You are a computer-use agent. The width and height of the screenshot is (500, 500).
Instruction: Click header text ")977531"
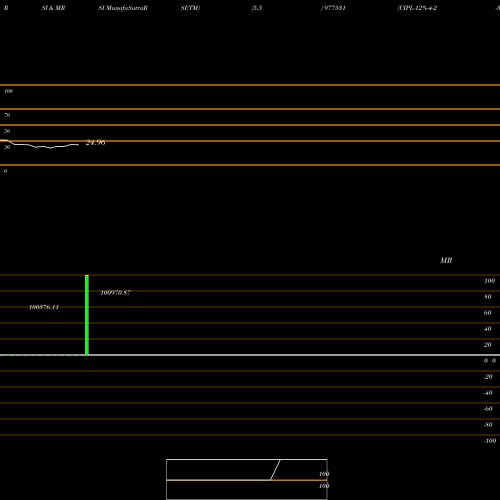(x=333, y=8)
